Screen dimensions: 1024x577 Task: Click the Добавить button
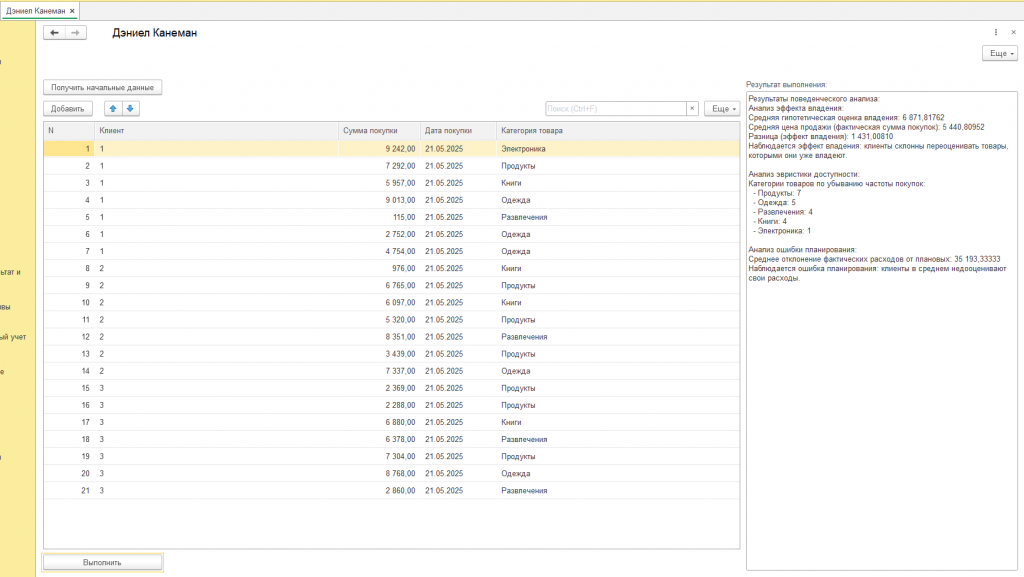point(68,108)
